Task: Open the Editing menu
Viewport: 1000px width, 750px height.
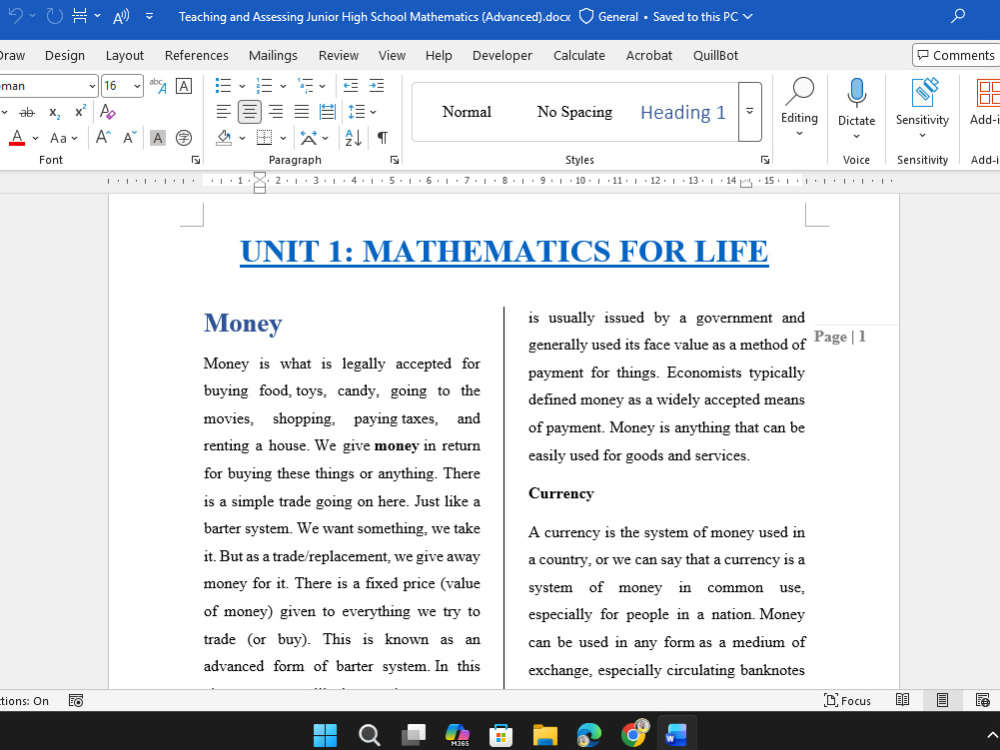Action: [x=799, y=108]
